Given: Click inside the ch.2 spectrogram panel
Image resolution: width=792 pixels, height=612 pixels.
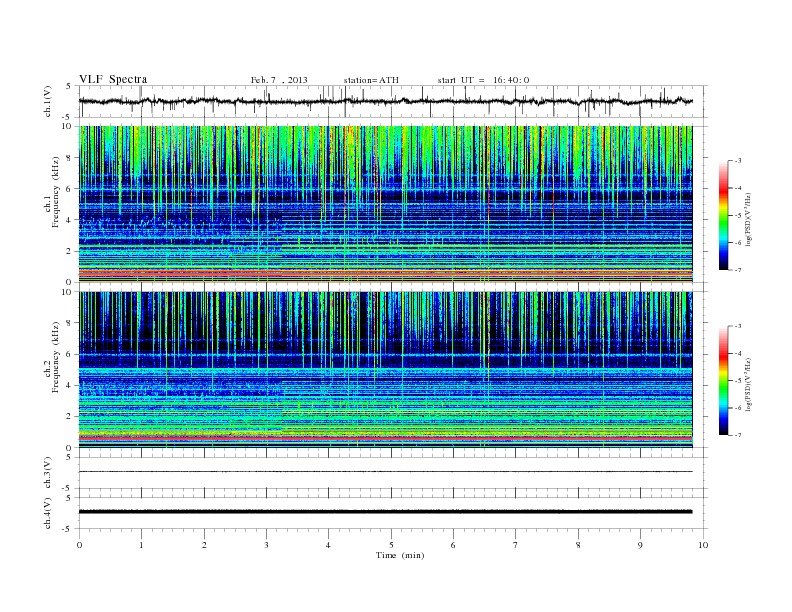Looking at the screenshot, I should click(385, 369).
